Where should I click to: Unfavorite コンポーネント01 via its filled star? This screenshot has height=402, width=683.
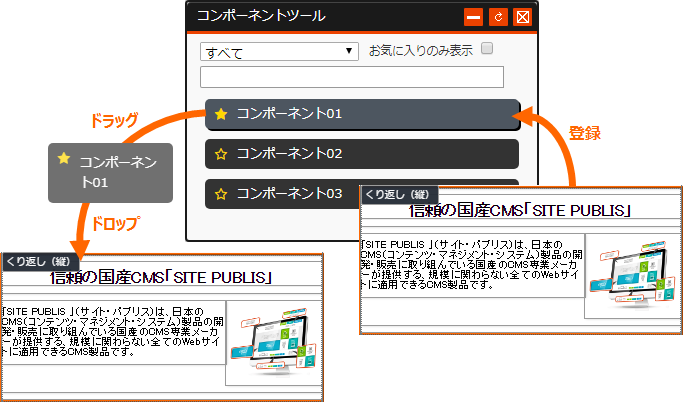(221, 114)
